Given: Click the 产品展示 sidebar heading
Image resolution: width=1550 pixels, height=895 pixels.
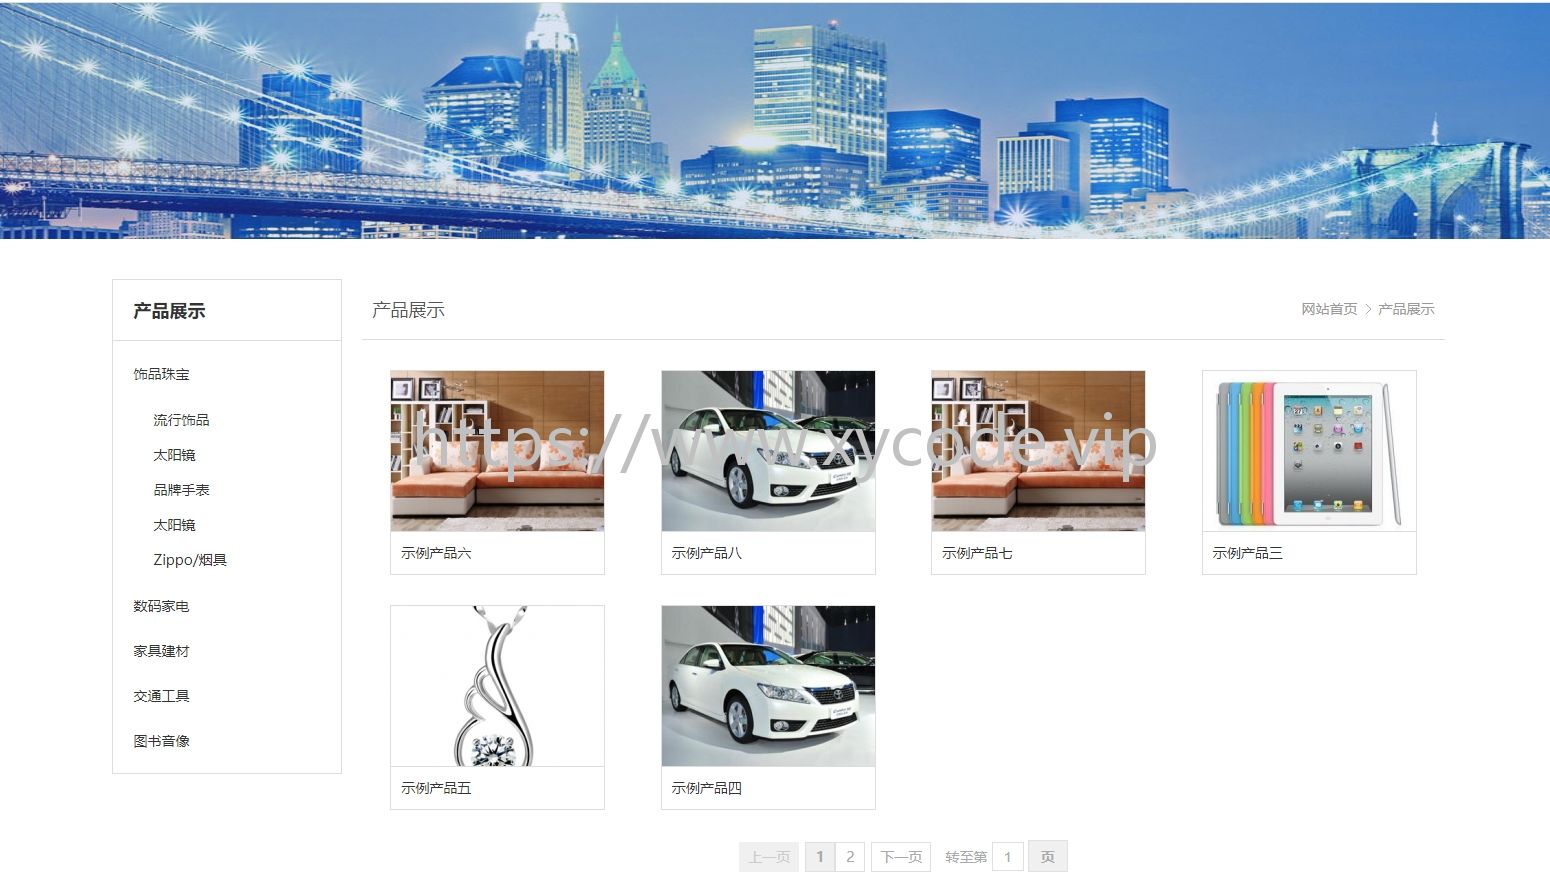Looking at the screenshot, I should coord(169,311).
